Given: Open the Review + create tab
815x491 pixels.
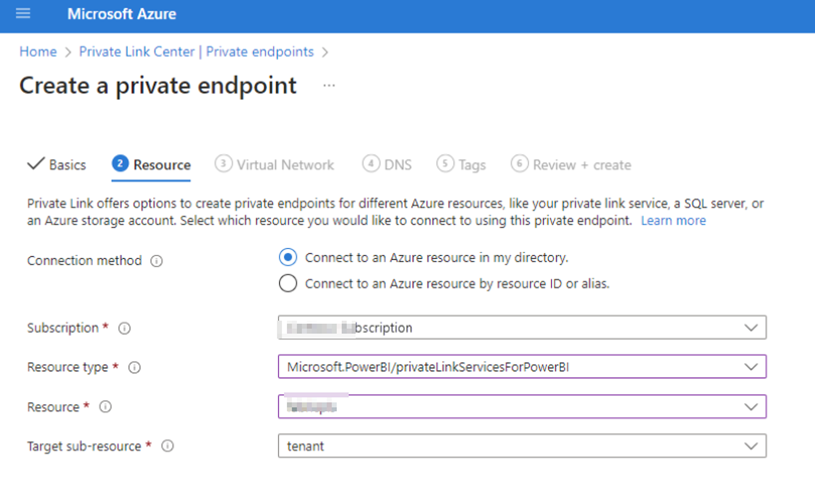Looking at the screenshot, I should pos(571,165).
